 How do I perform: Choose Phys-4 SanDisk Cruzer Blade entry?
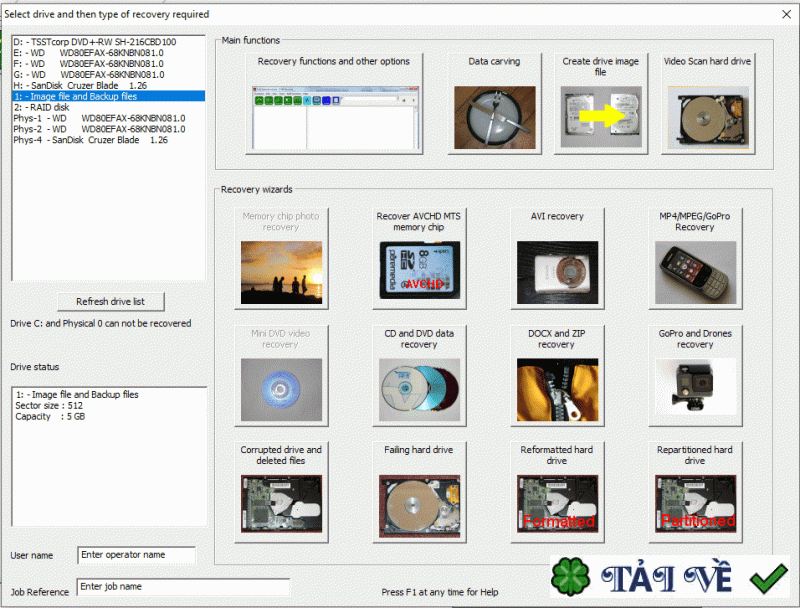point(109,140)
